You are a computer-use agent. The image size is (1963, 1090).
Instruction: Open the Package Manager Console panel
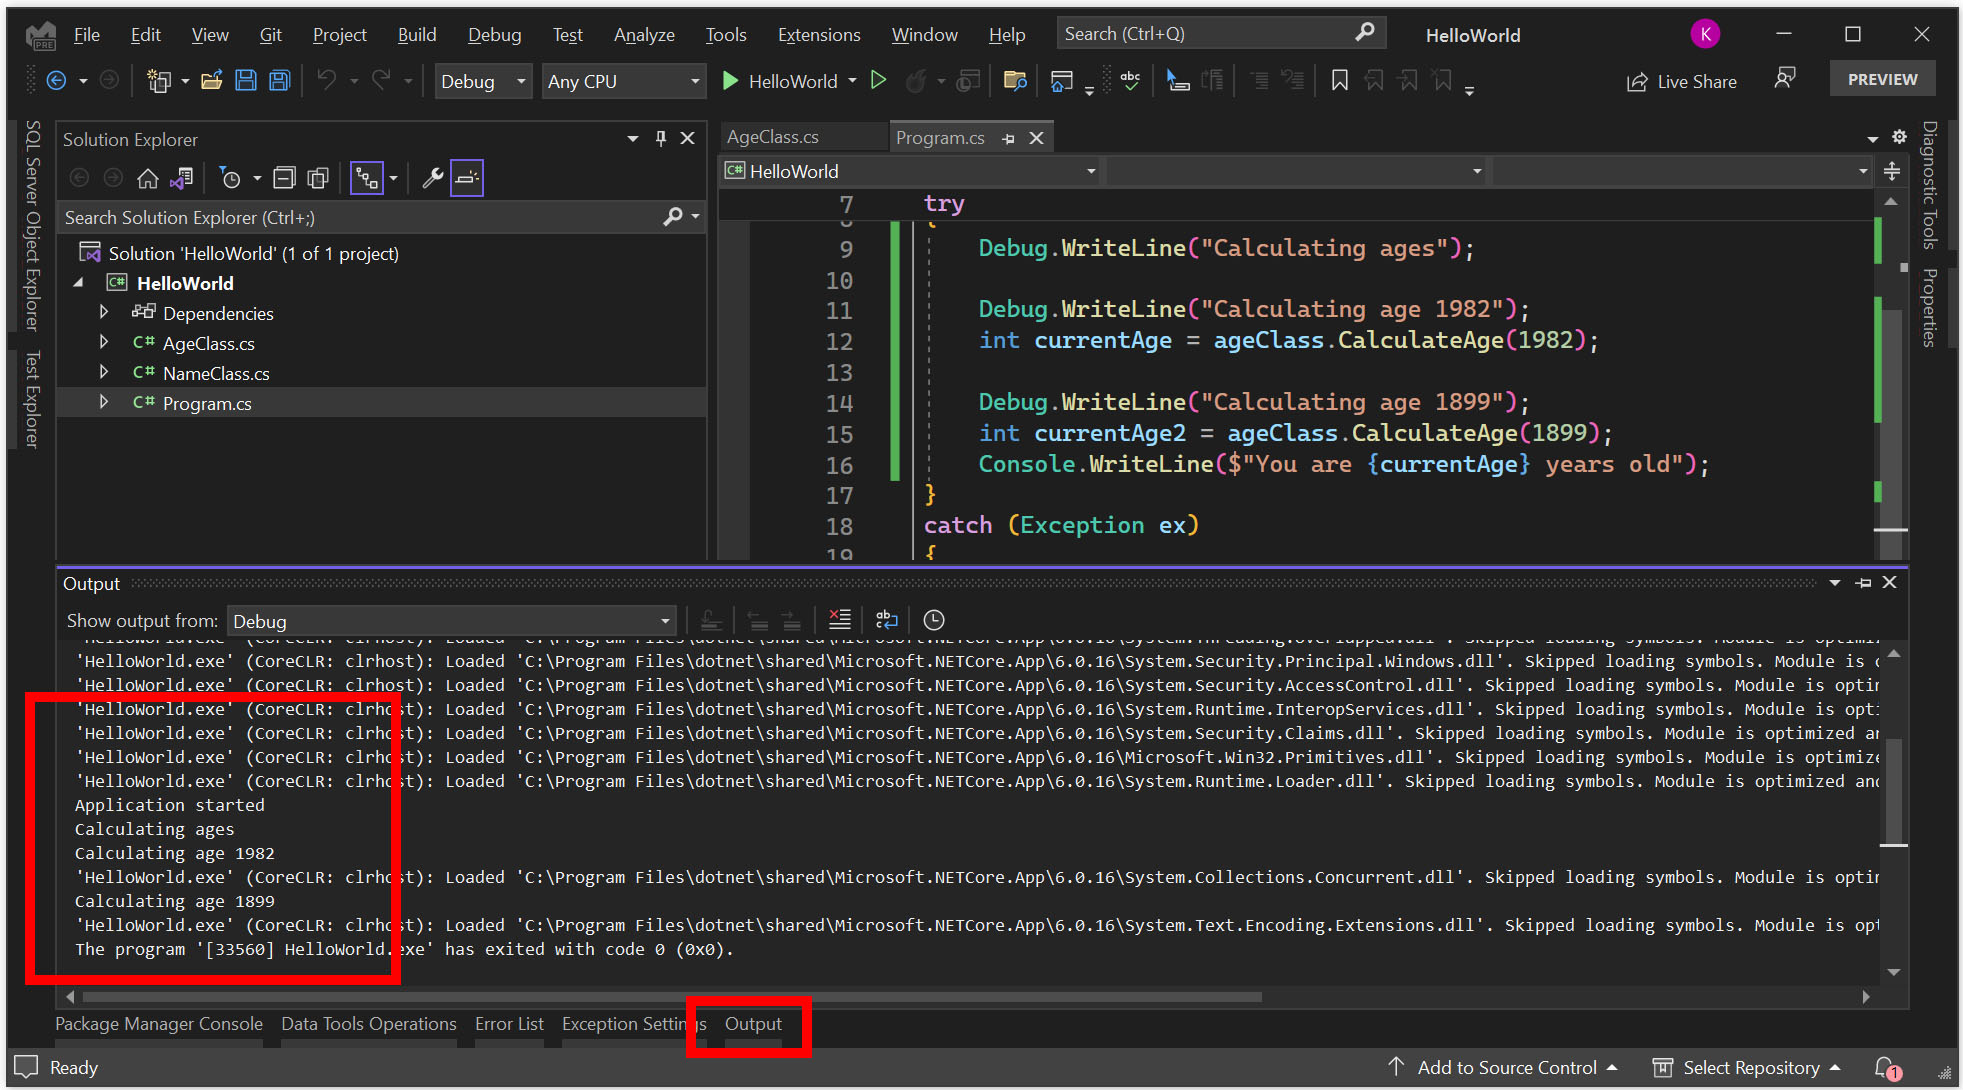[158, 1023]
